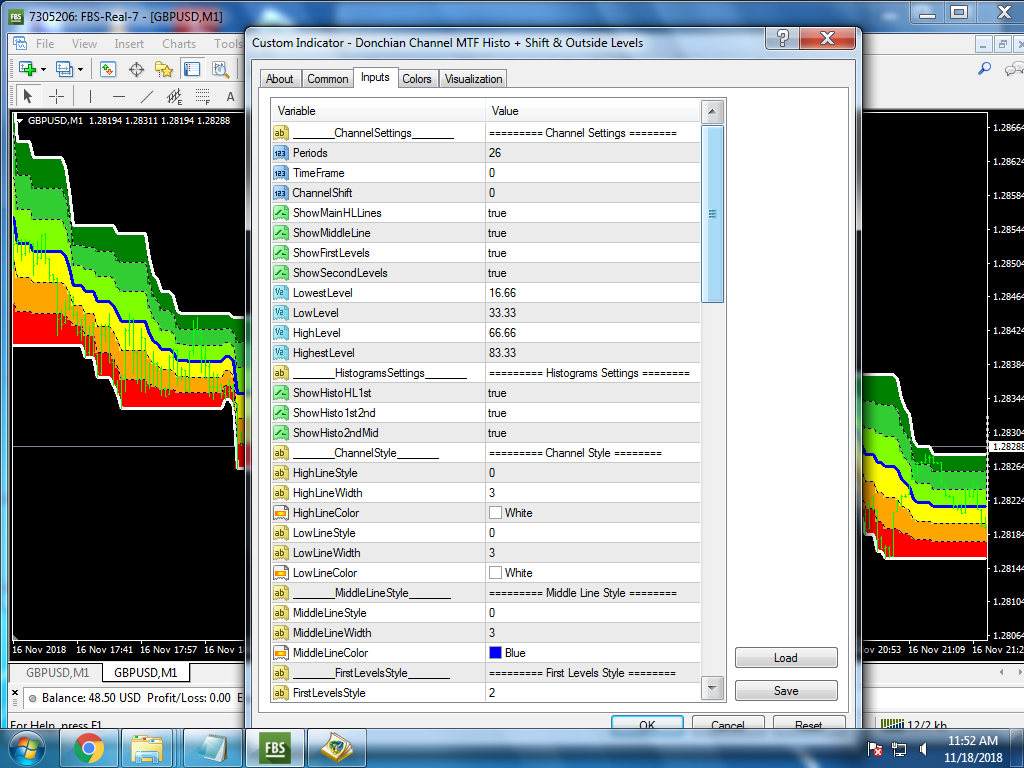The image size is (1024, 768).
Task: Click the Load button
Action: (x=786, y=658)
